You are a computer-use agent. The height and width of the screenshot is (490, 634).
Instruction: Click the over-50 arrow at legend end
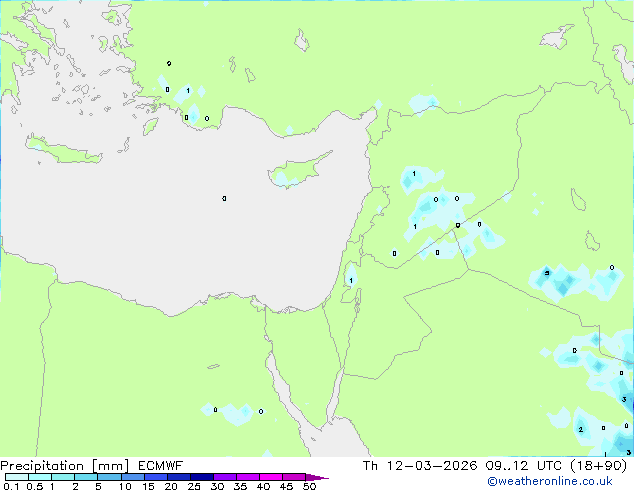(x=317, y=477)
